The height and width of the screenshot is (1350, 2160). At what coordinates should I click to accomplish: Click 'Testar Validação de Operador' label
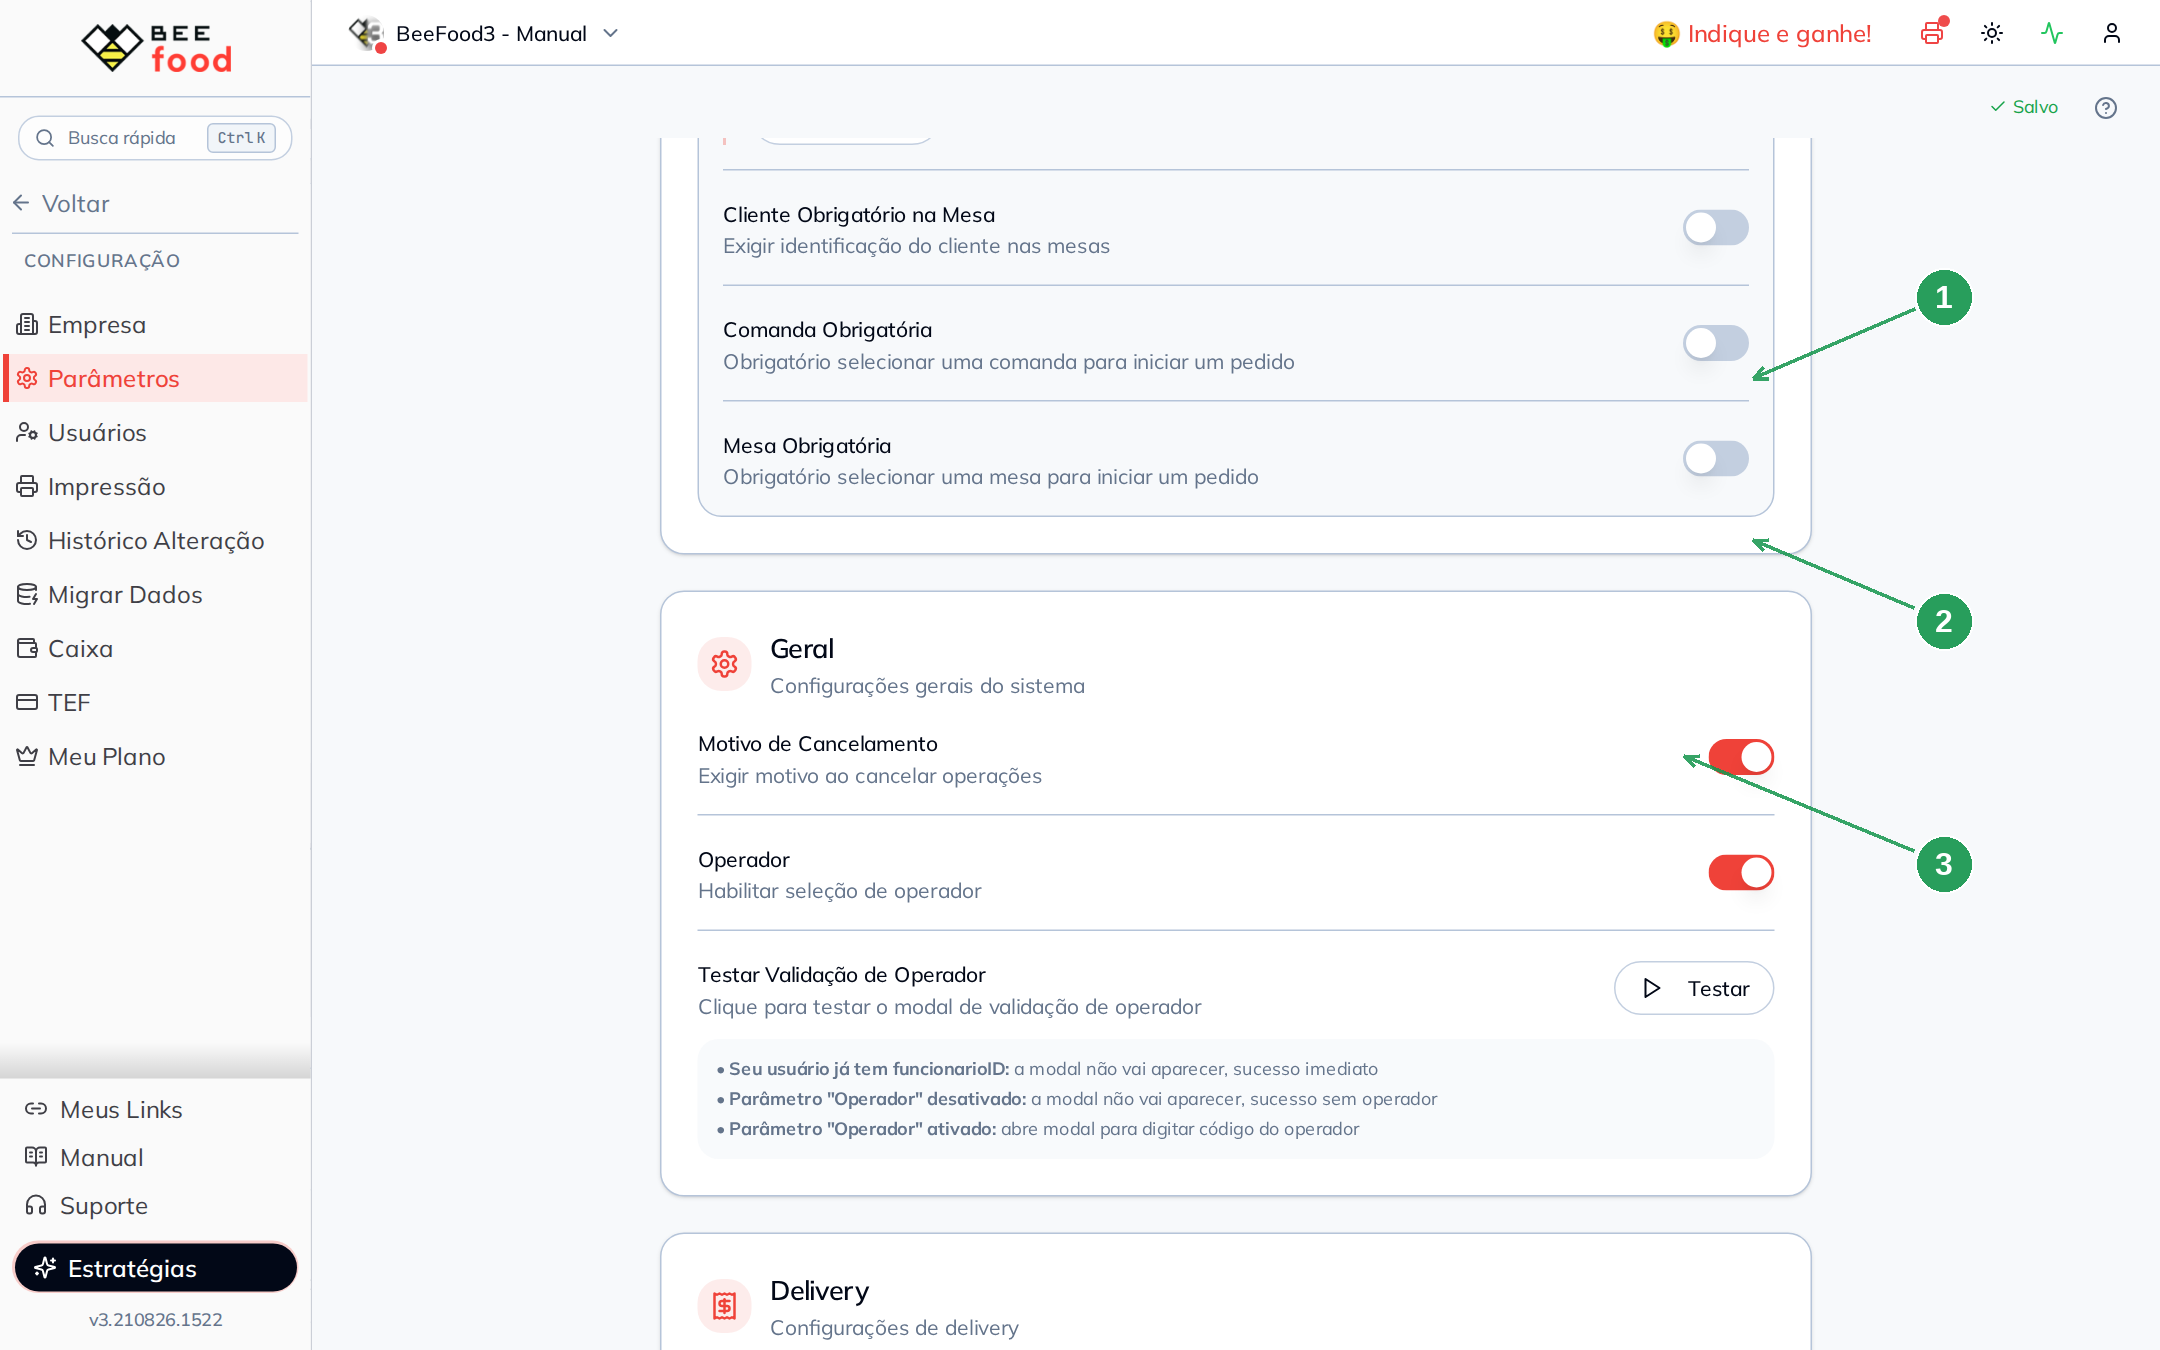pos(842,975)
